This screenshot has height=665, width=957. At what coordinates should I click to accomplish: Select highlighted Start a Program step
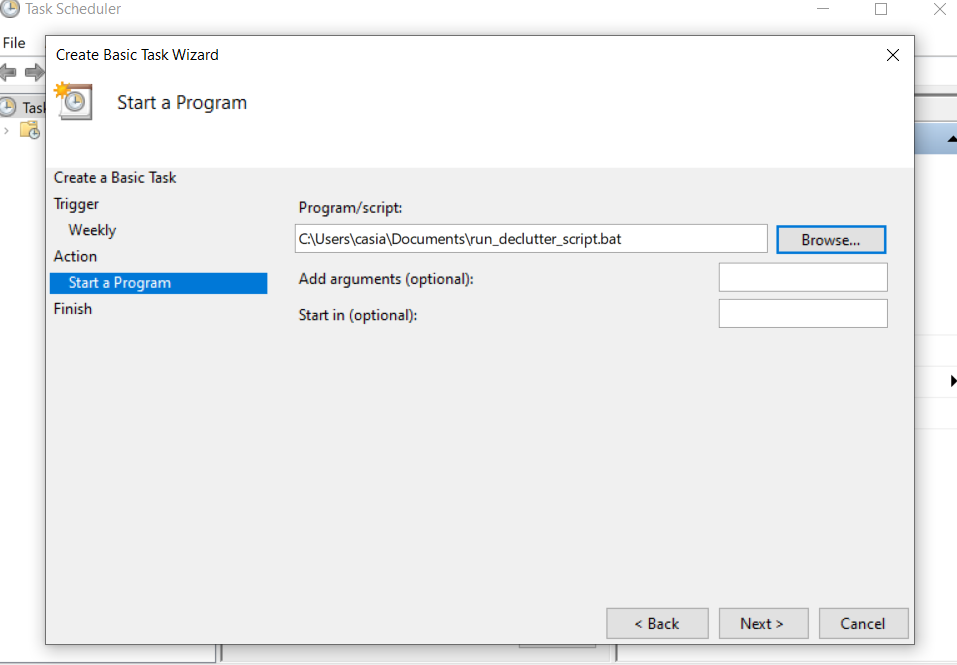pos(159,283)
